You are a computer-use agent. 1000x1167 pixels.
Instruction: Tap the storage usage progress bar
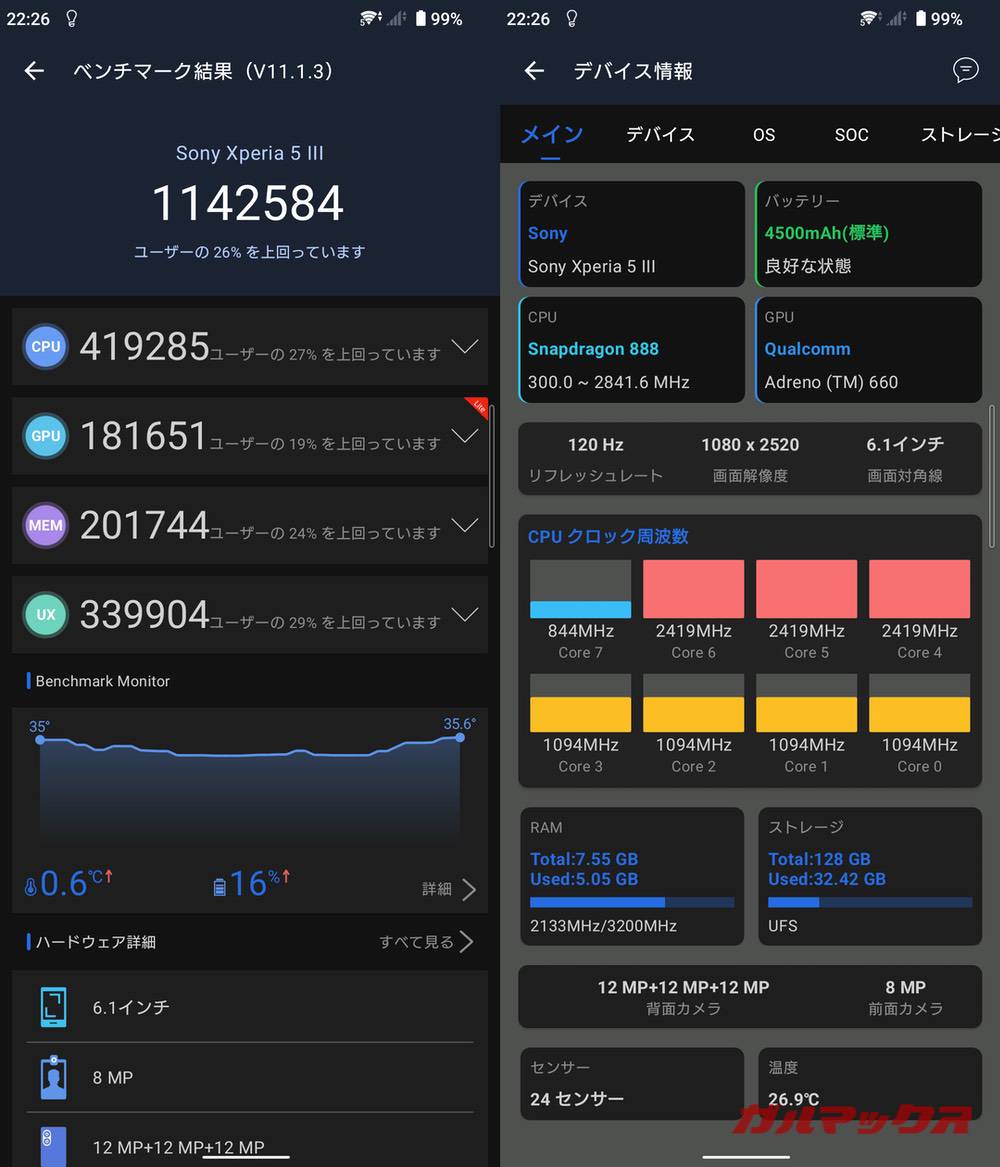click(x=870, y=902)
